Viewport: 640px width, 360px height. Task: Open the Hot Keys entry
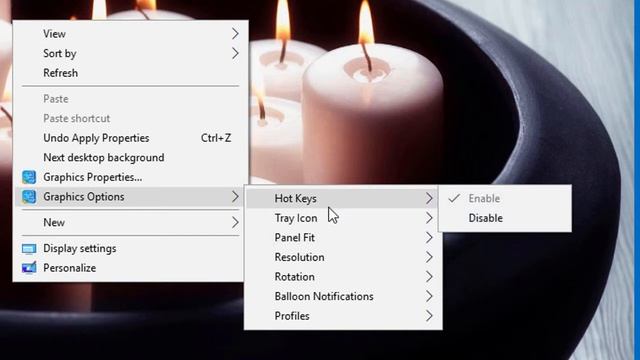click(x=343, y=198)
